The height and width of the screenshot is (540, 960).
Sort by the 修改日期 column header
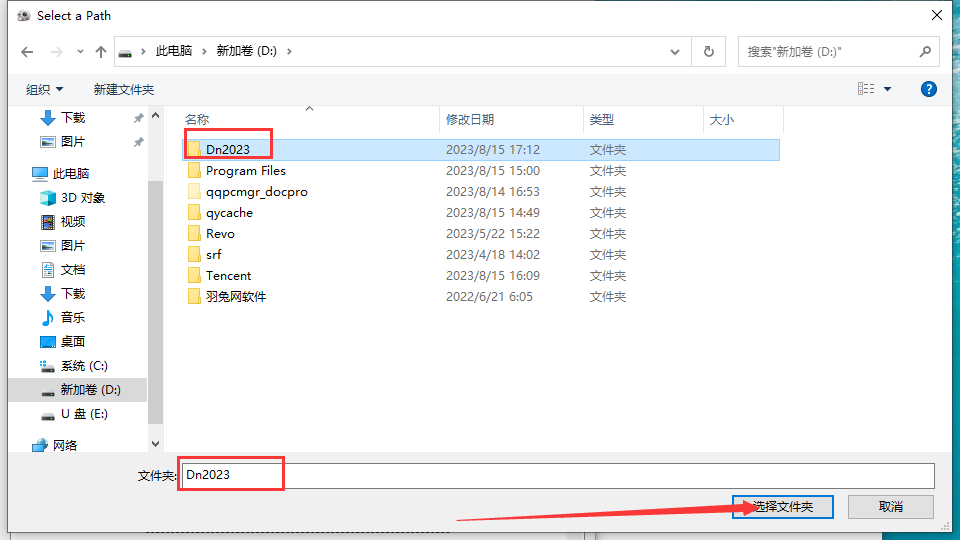pyautogui.click(x=511, y=119)
